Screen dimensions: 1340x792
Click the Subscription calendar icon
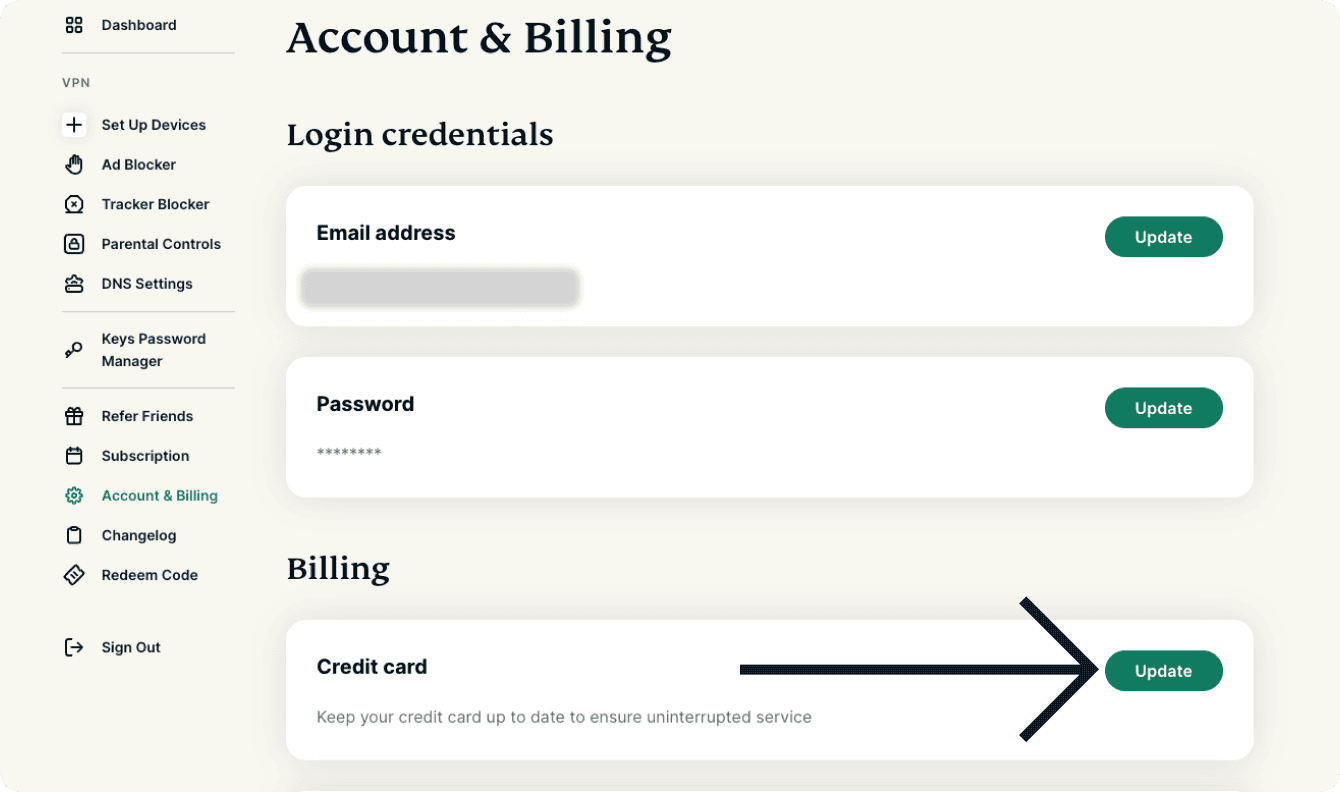[x=74, y=456]
